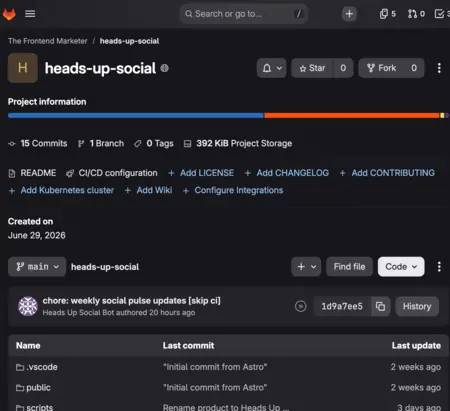Click yellow segment of language bar
Screen dimensions: 450x411
click(x=442, y=115)
